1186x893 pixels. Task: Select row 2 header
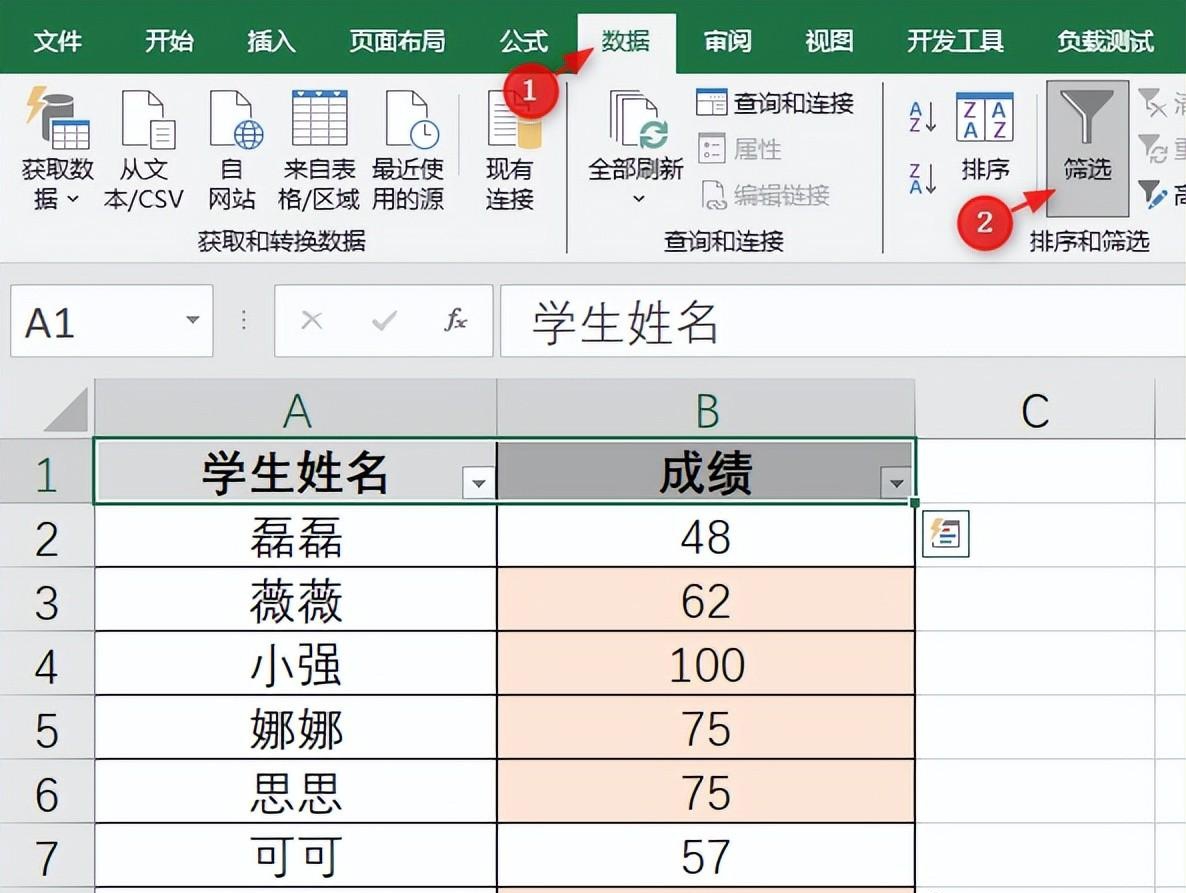pos(46,535)
